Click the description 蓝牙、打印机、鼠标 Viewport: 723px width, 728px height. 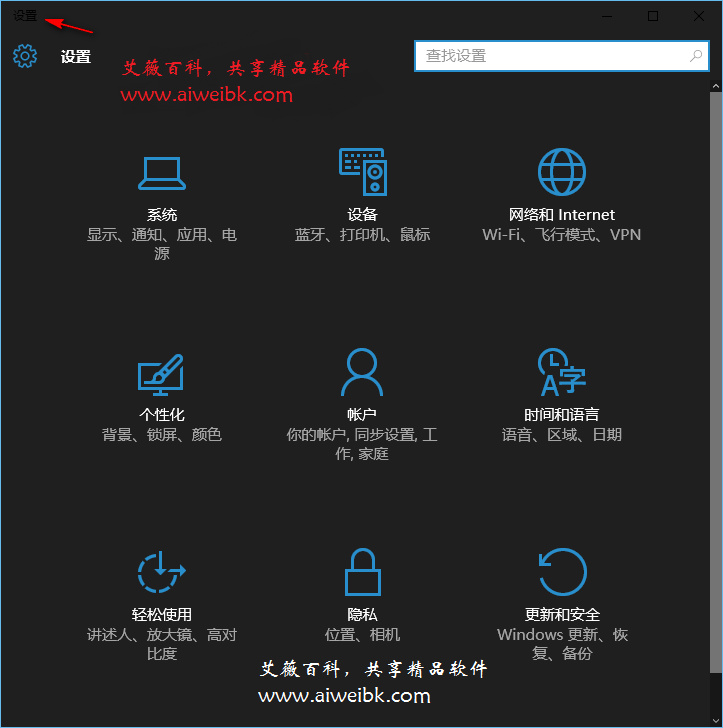tap(362, 235)
